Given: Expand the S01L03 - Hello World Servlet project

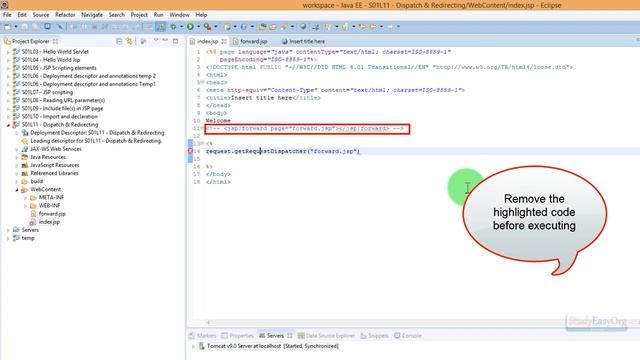Looking at the screenshot, I should pyautogui.click(x=8, y=52).
